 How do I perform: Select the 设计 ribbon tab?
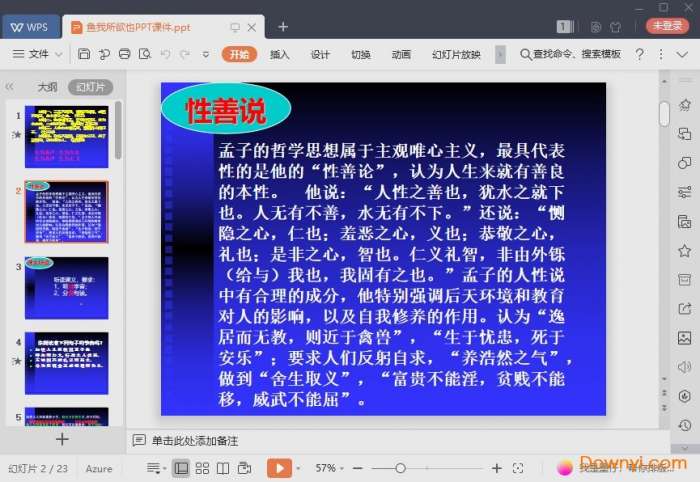point(320,54)
